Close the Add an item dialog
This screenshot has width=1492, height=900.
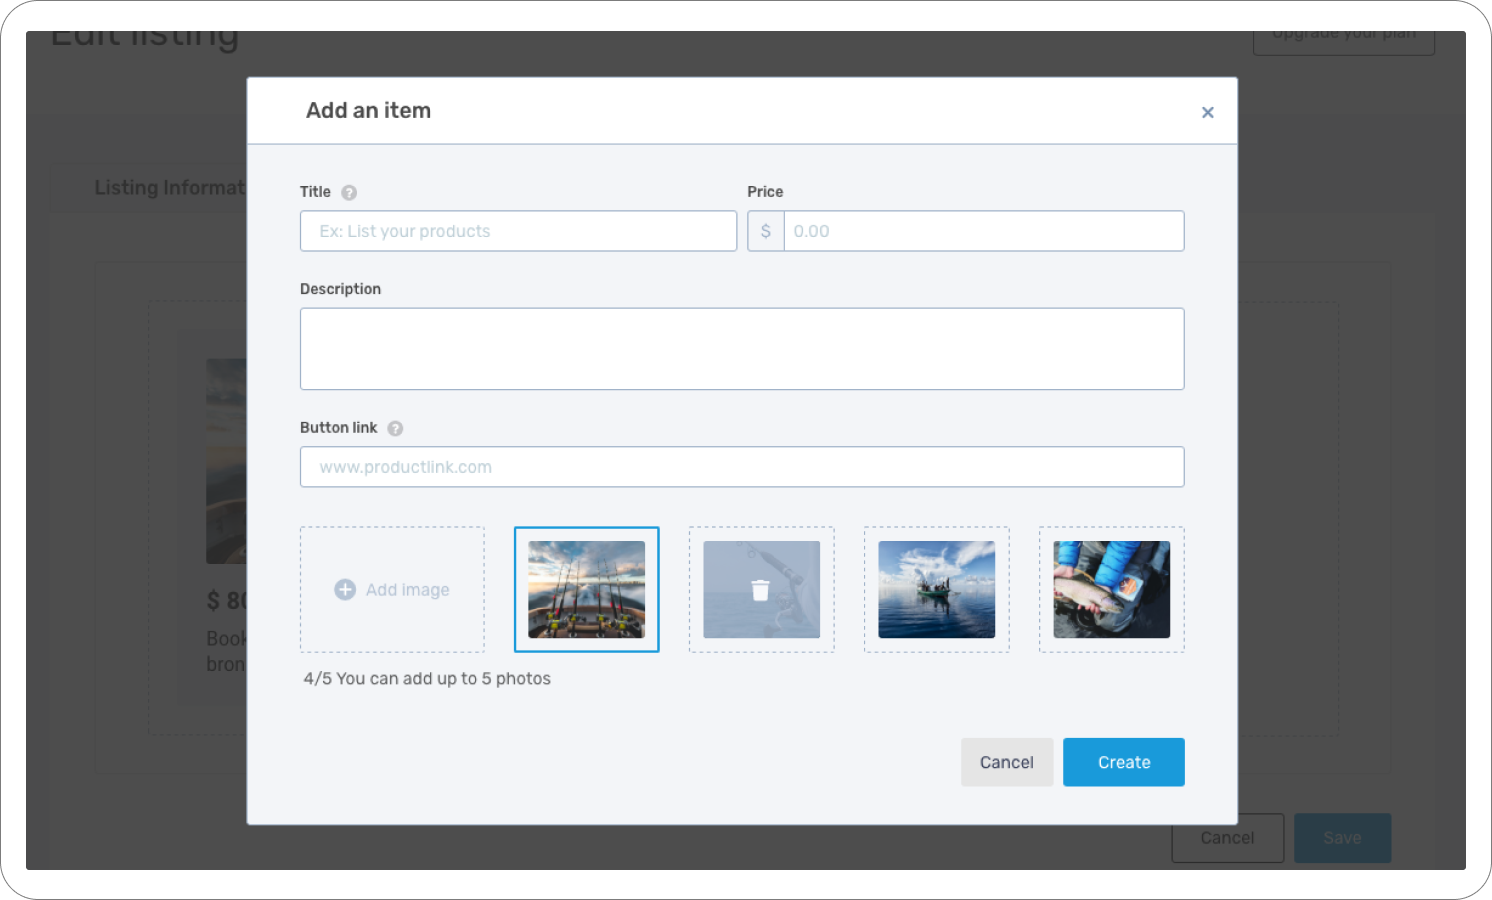tap(1207, 112)
